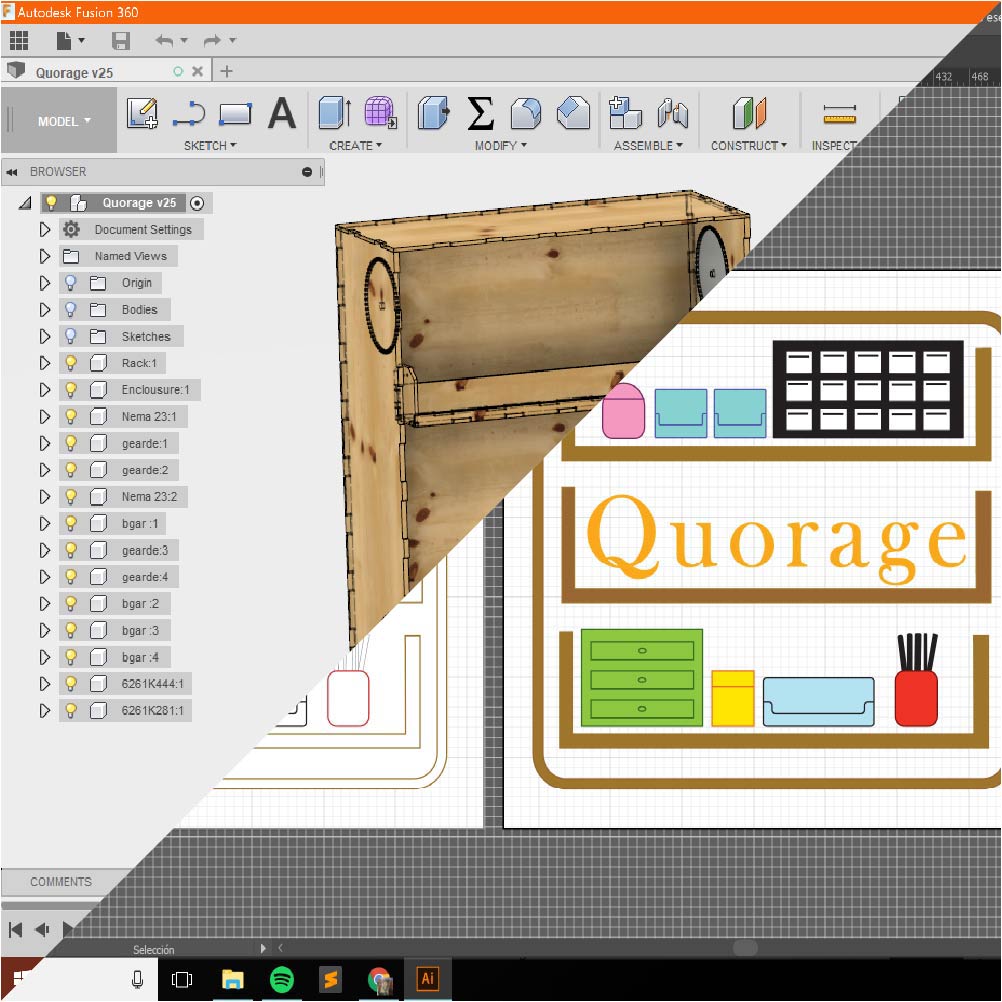This screenshot has height=1002, width=1002.
Task: Select the Offset Plane construct tool
Action: 749,113
